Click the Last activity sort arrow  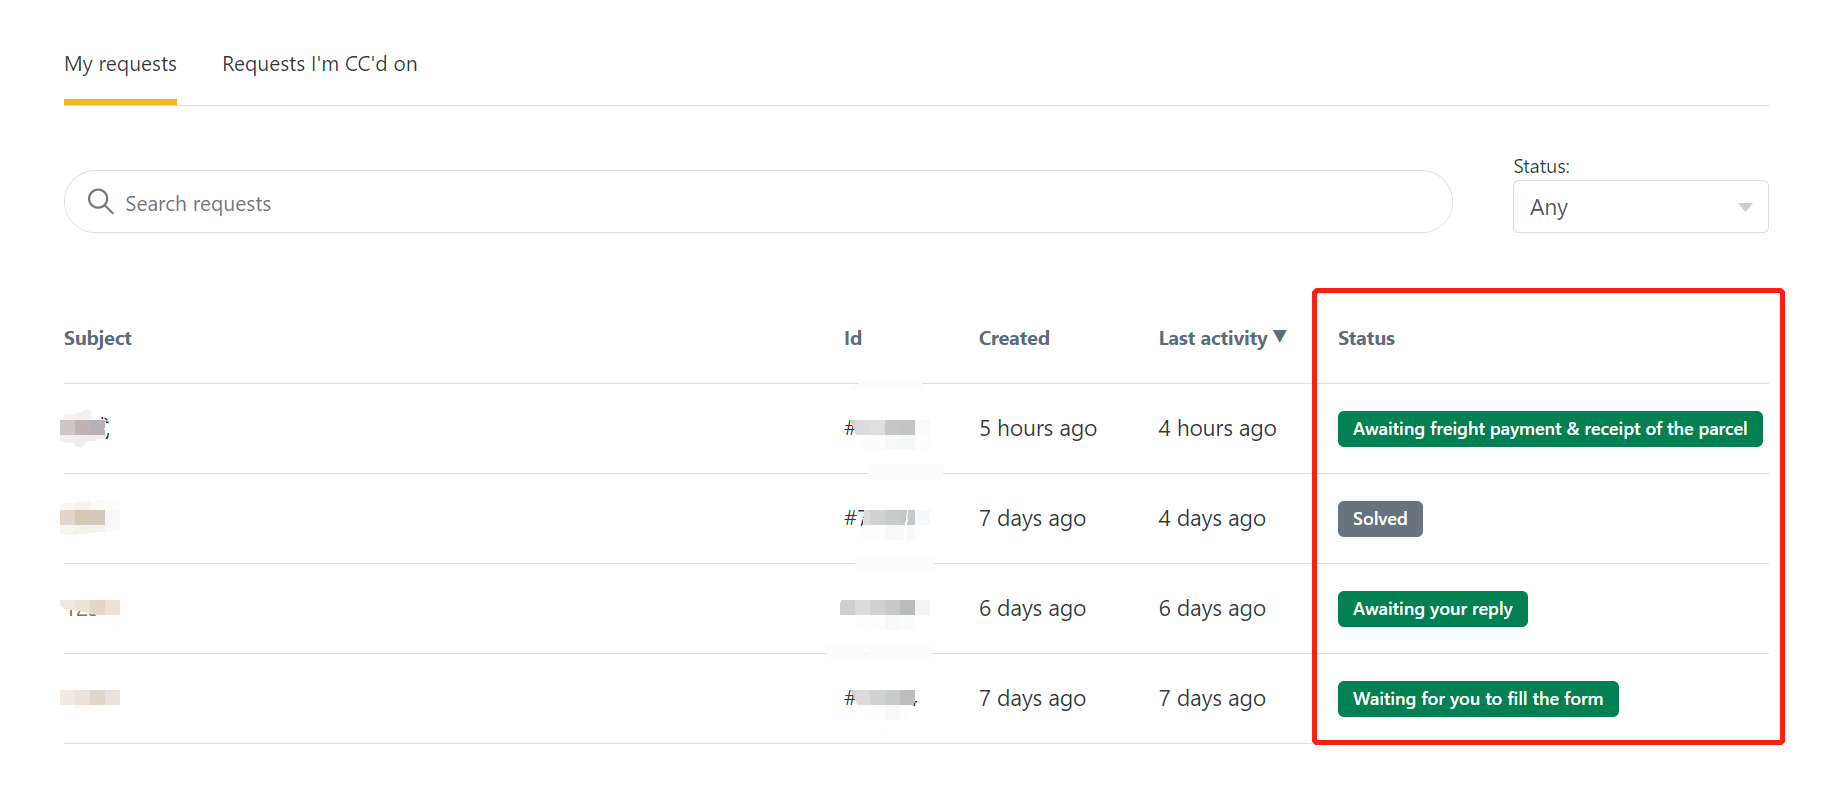[x=1280, y=337]
